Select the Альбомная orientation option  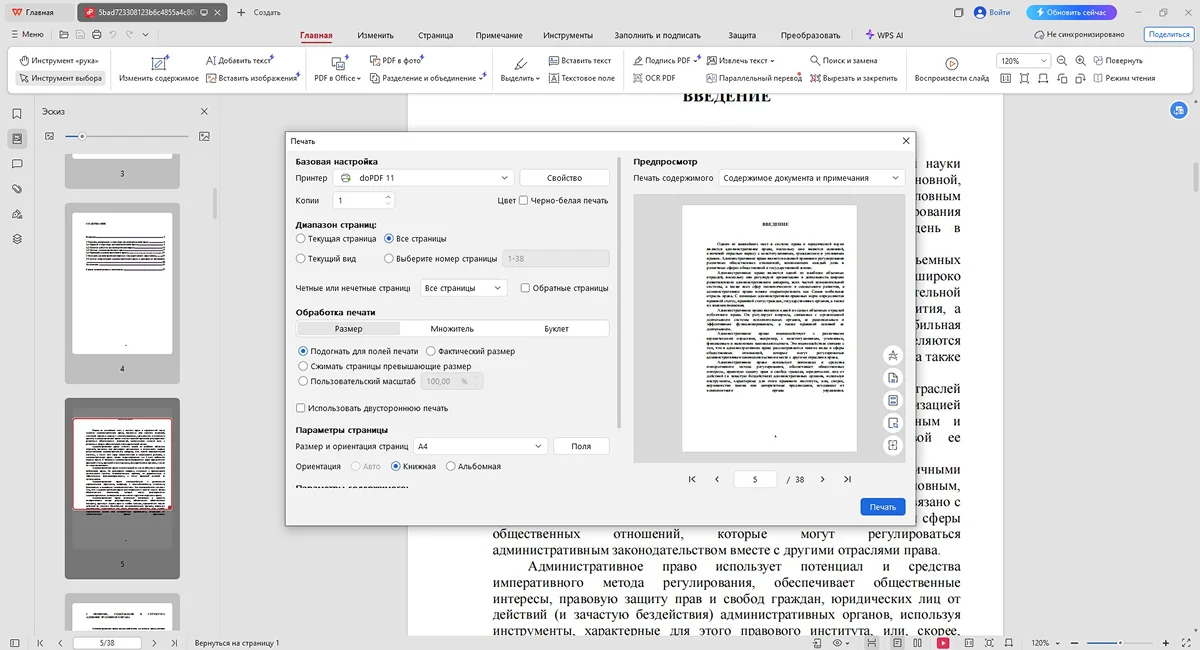pyautogui.click(x=451, y=466)
